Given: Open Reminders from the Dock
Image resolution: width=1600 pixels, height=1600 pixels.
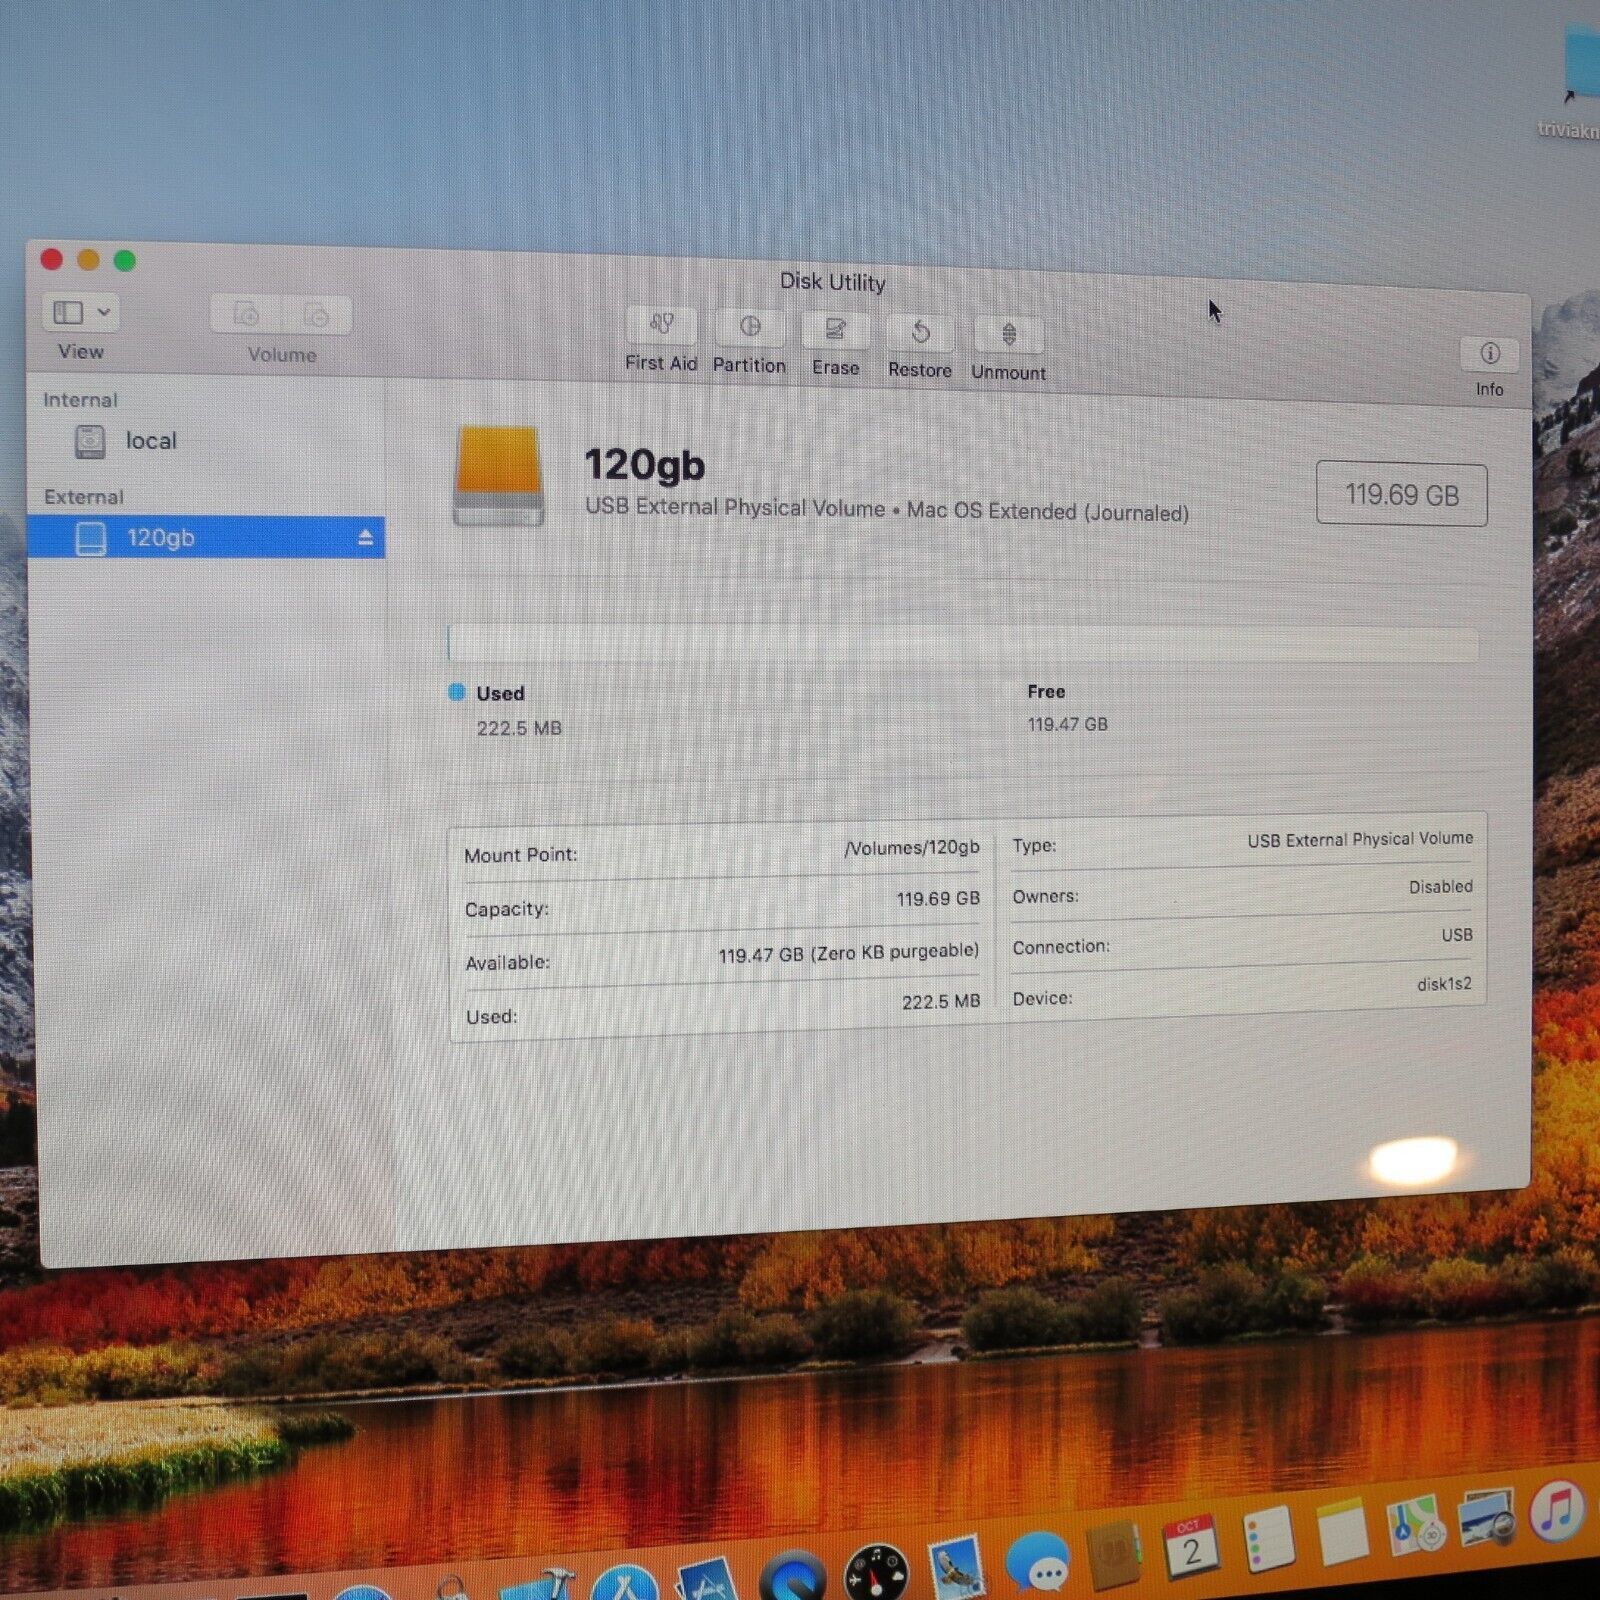Looking at the screenshot, I should click(x=1268, y=1538).
